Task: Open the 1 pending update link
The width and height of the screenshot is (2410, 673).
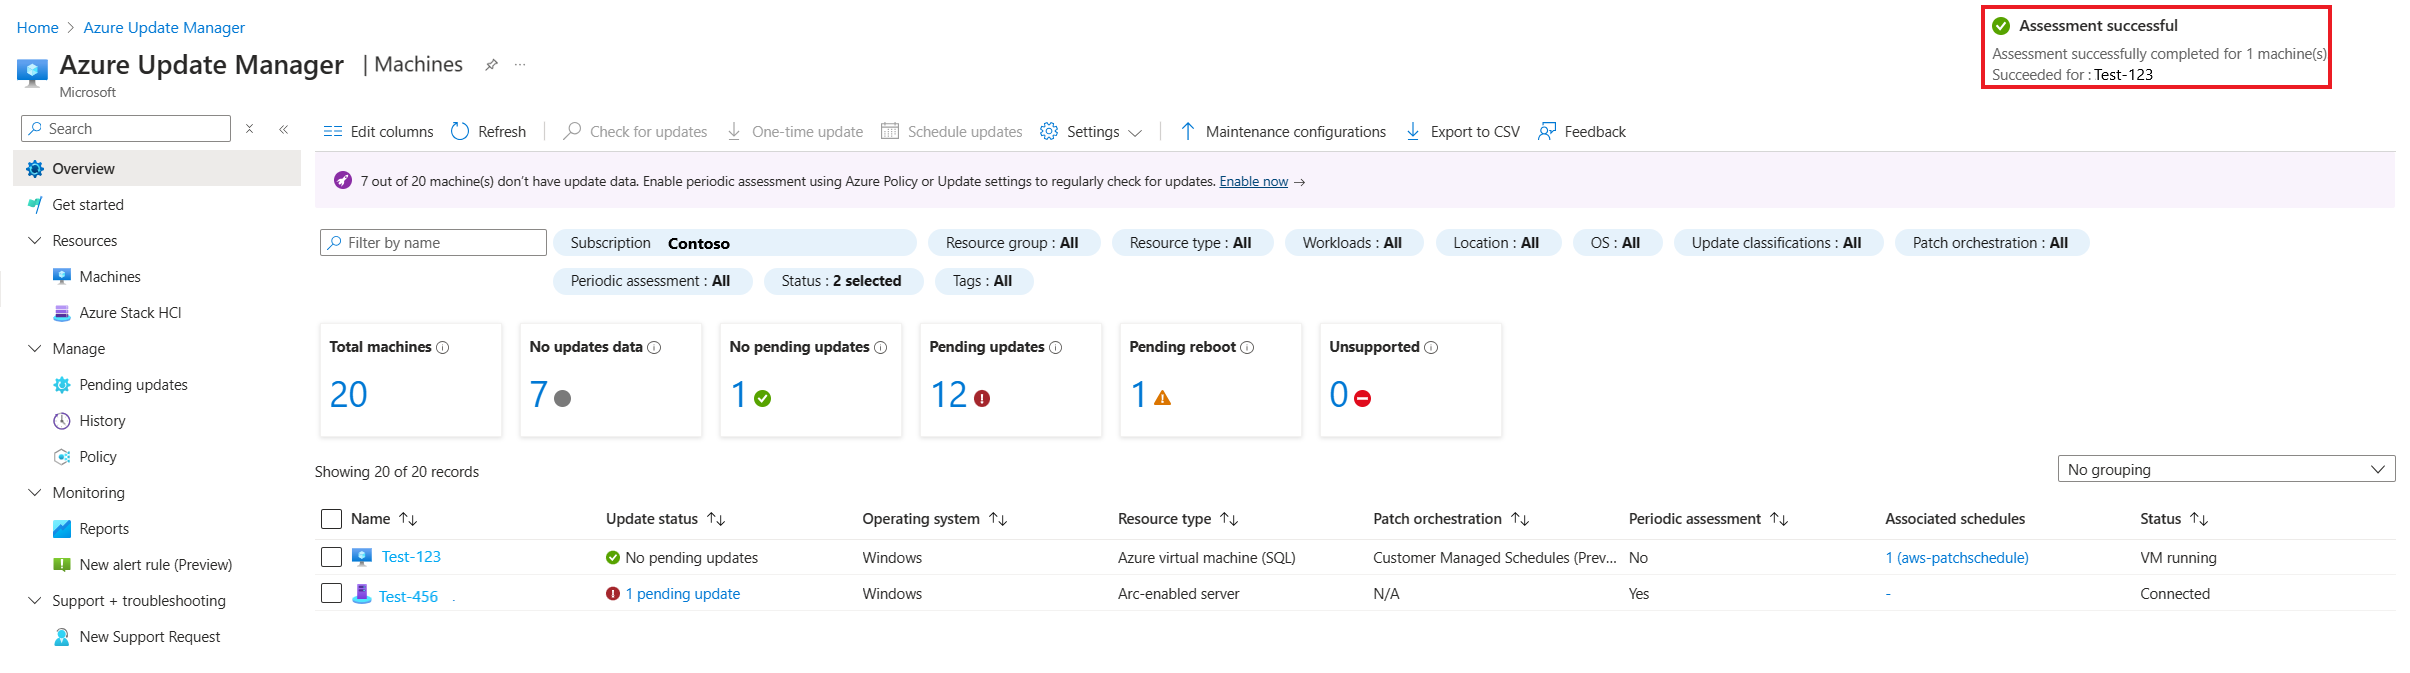Action: click(683, 594)
